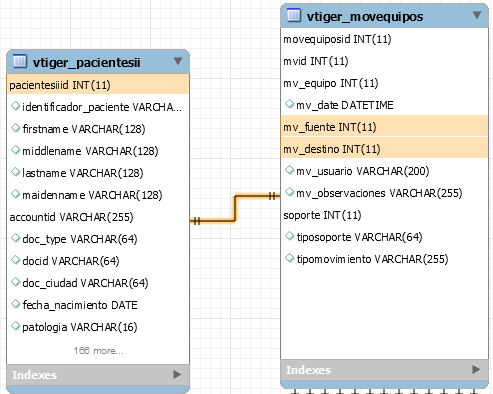Click the diamond icon next to patologia

click(x=15, y=326)
